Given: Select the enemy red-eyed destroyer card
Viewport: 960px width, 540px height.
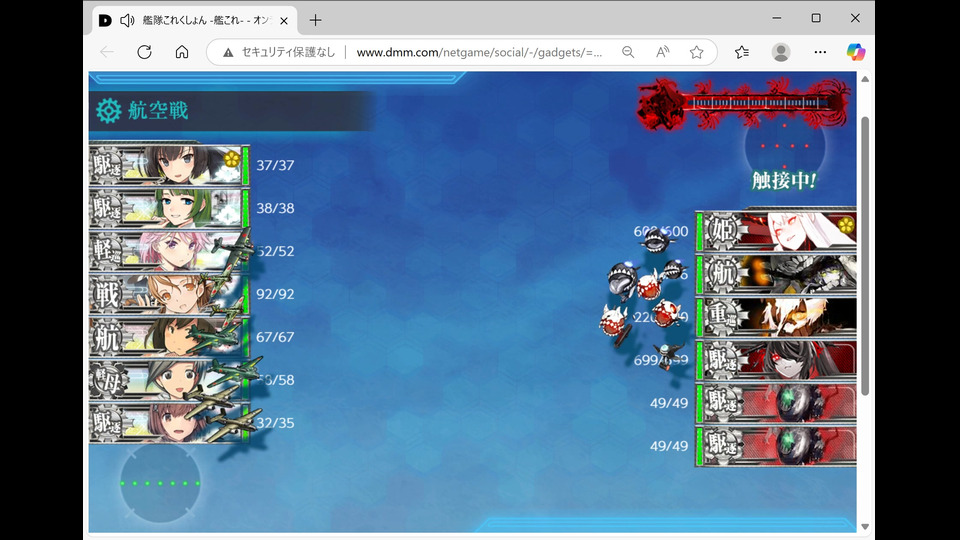Looking at the screenshot, I should pyautogui.click(x=776, y=359).
